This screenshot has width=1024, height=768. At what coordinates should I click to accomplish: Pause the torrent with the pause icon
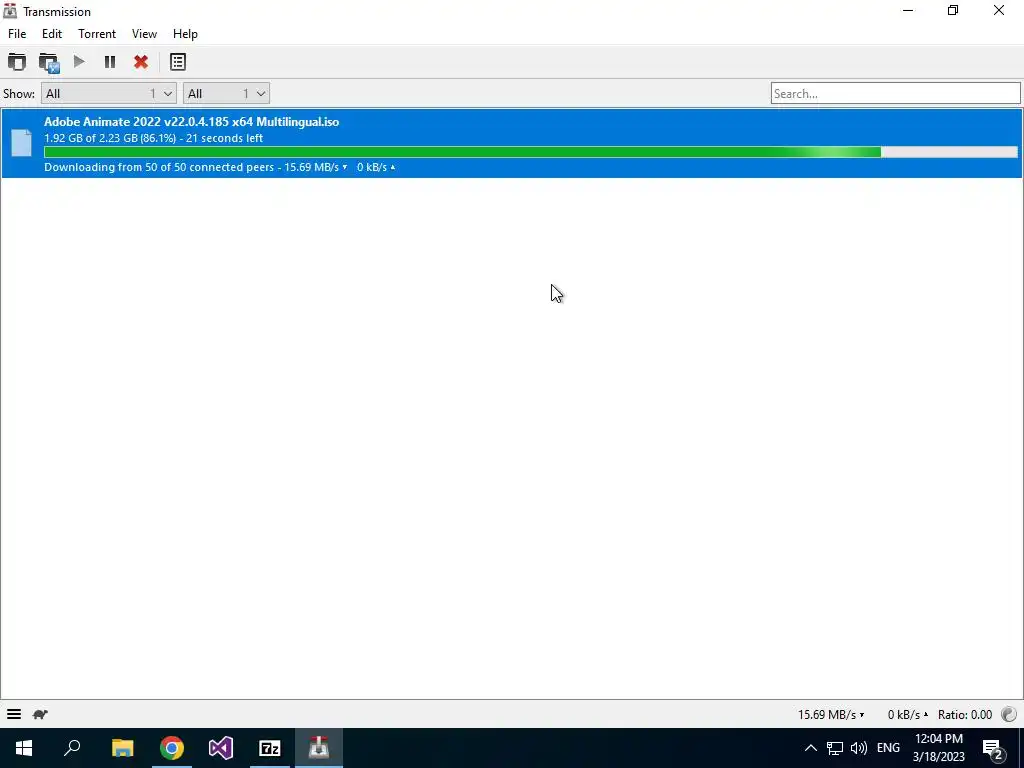[110, 62]
